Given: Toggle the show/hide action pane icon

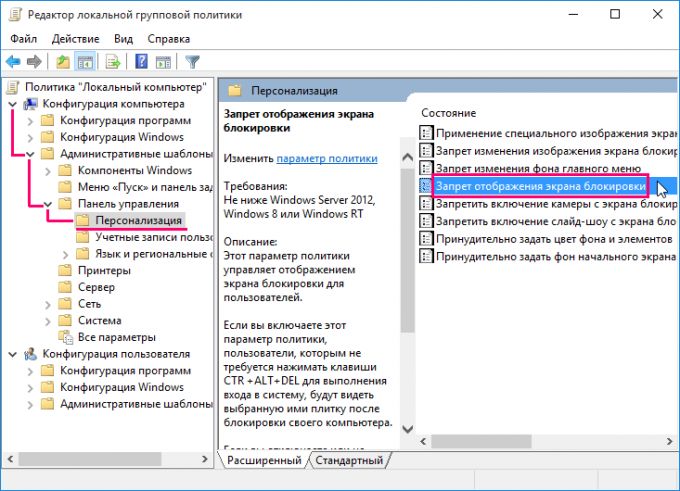Looking at the screenshot, I should pyautogui.click(x=162, y=62).
